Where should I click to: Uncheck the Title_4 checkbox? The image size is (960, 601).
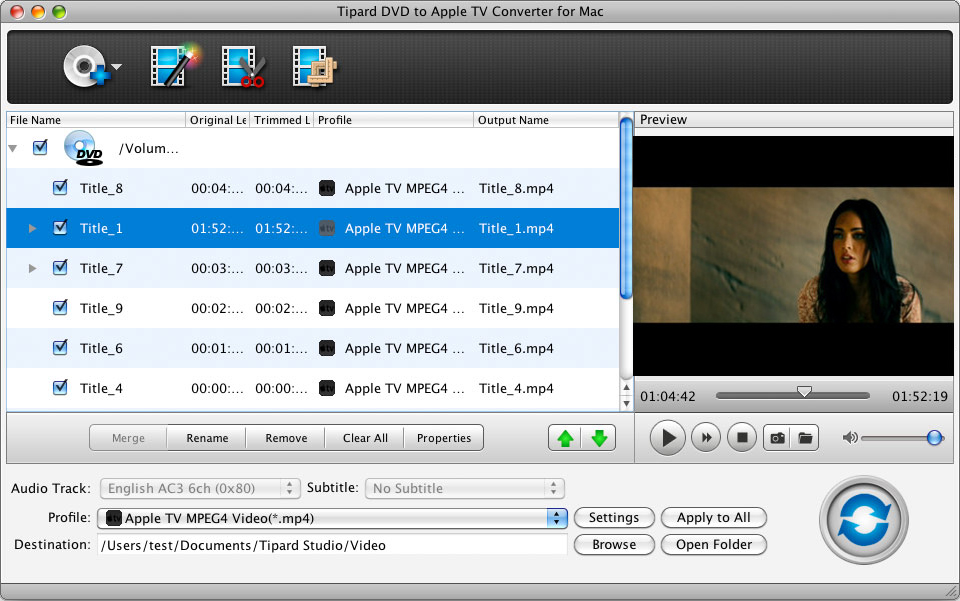click(x=60, y=388)
